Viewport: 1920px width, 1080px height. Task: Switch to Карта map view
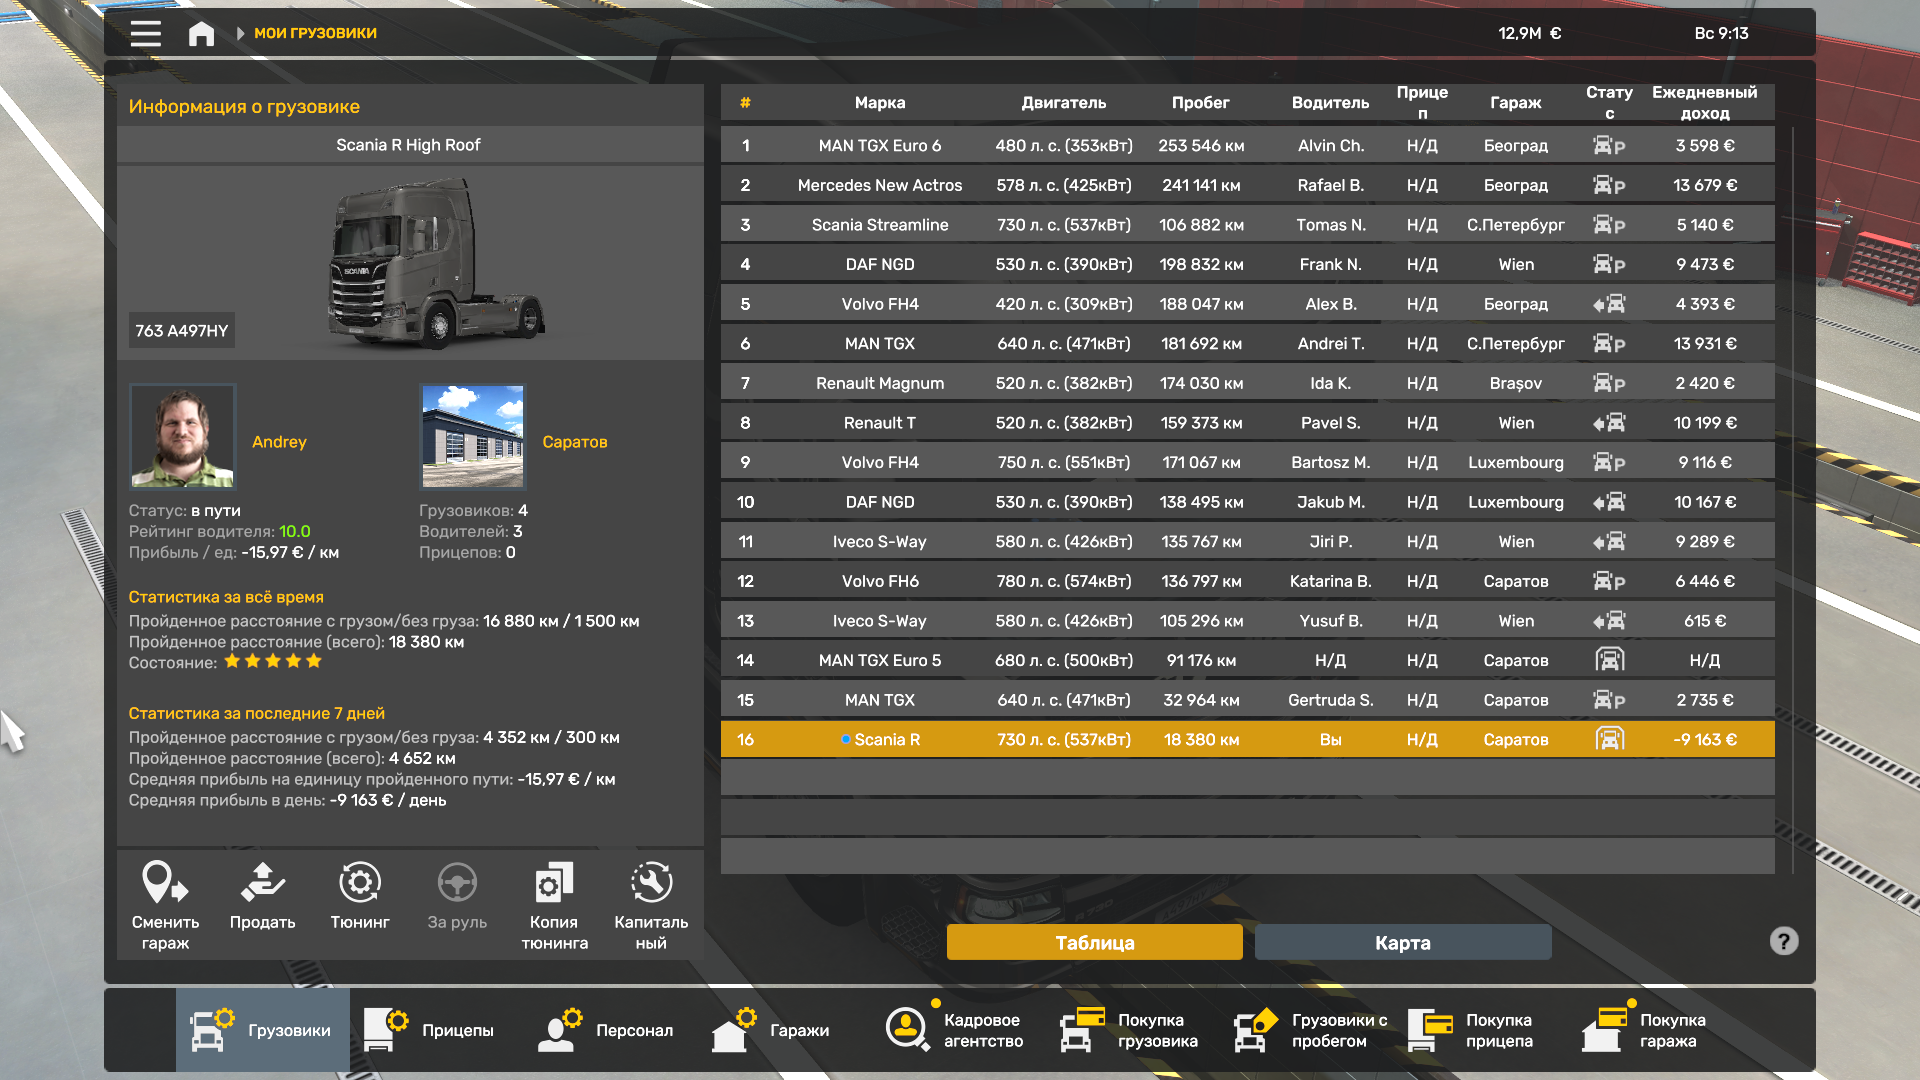(1403, 942)
